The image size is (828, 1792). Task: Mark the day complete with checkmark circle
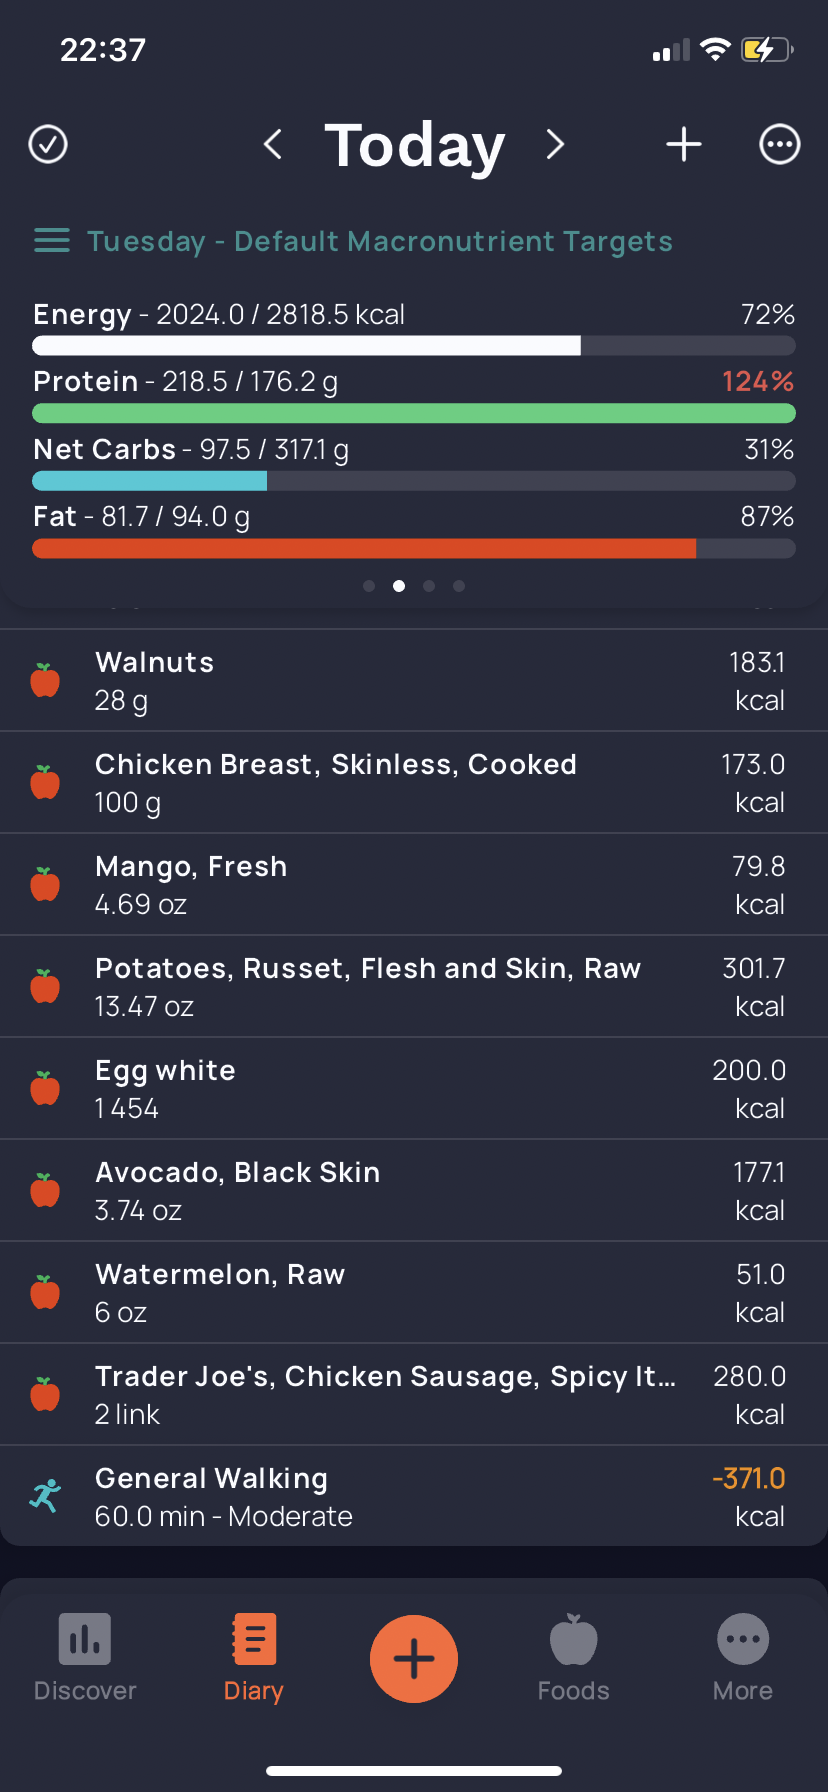click(x=48, y=144)
